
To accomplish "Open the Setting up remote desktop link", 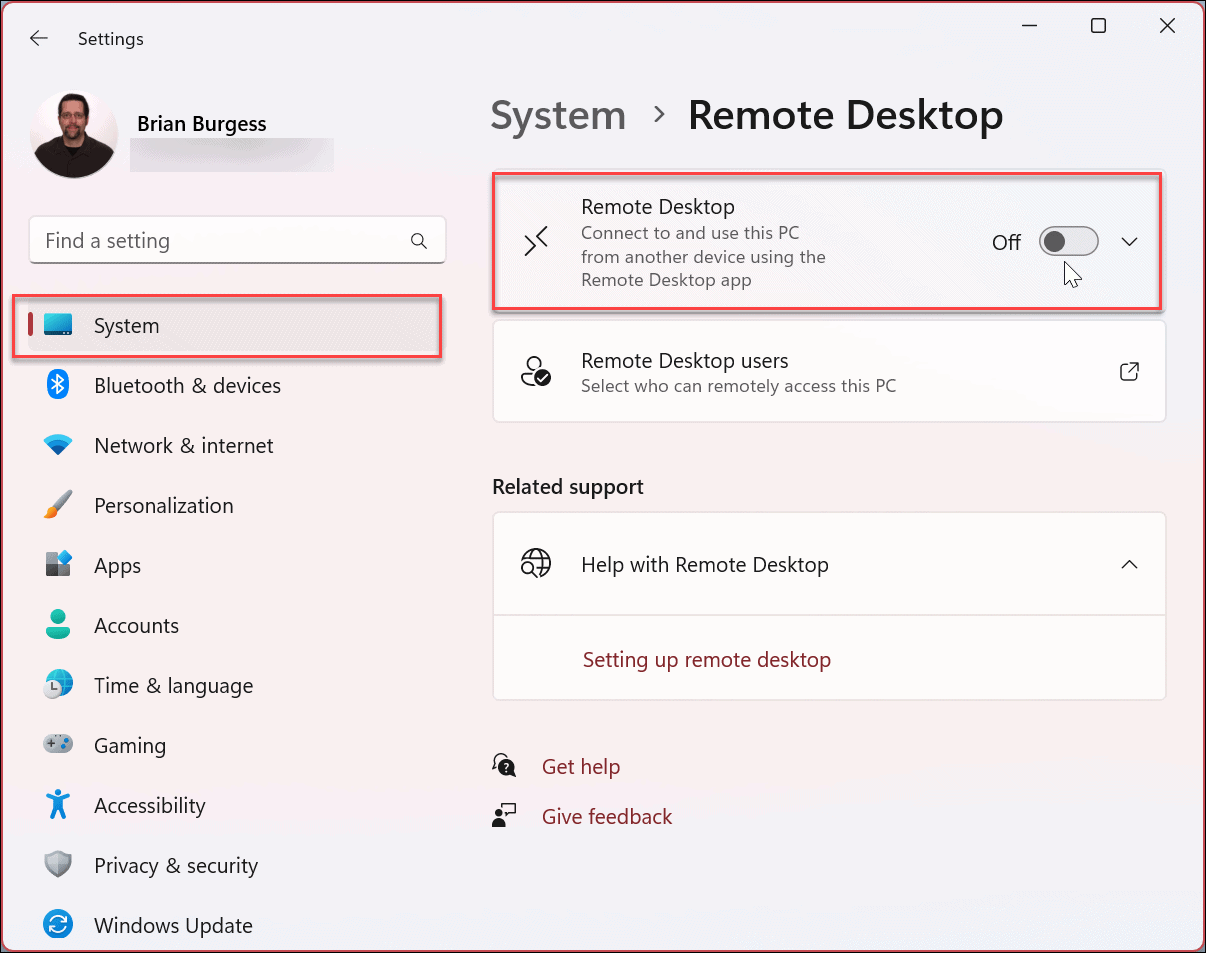I will coord(707,659).
